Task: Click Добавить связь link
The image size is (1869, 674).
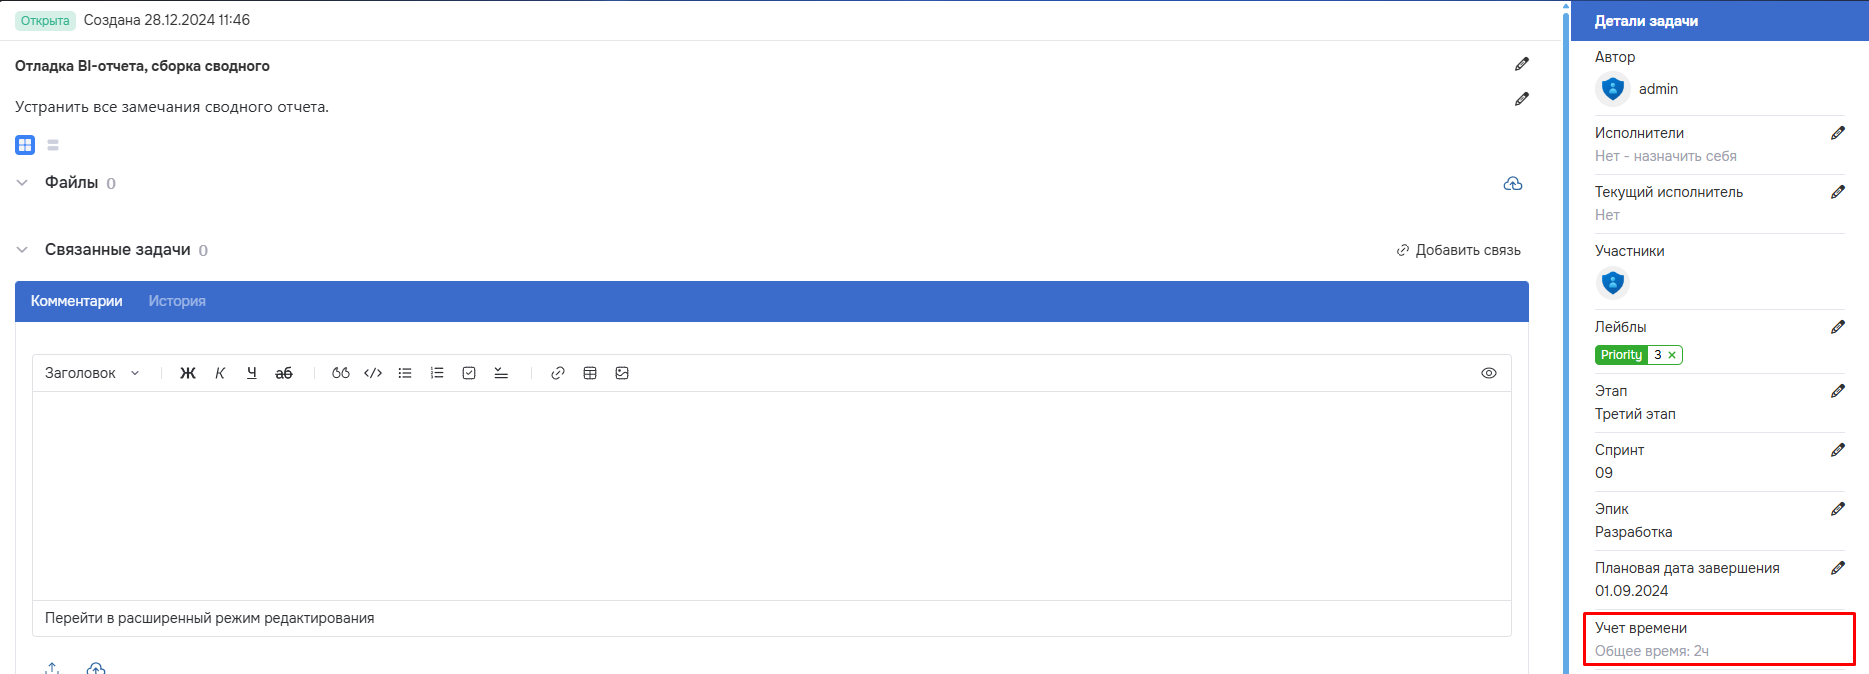Action: (1459, 250)
